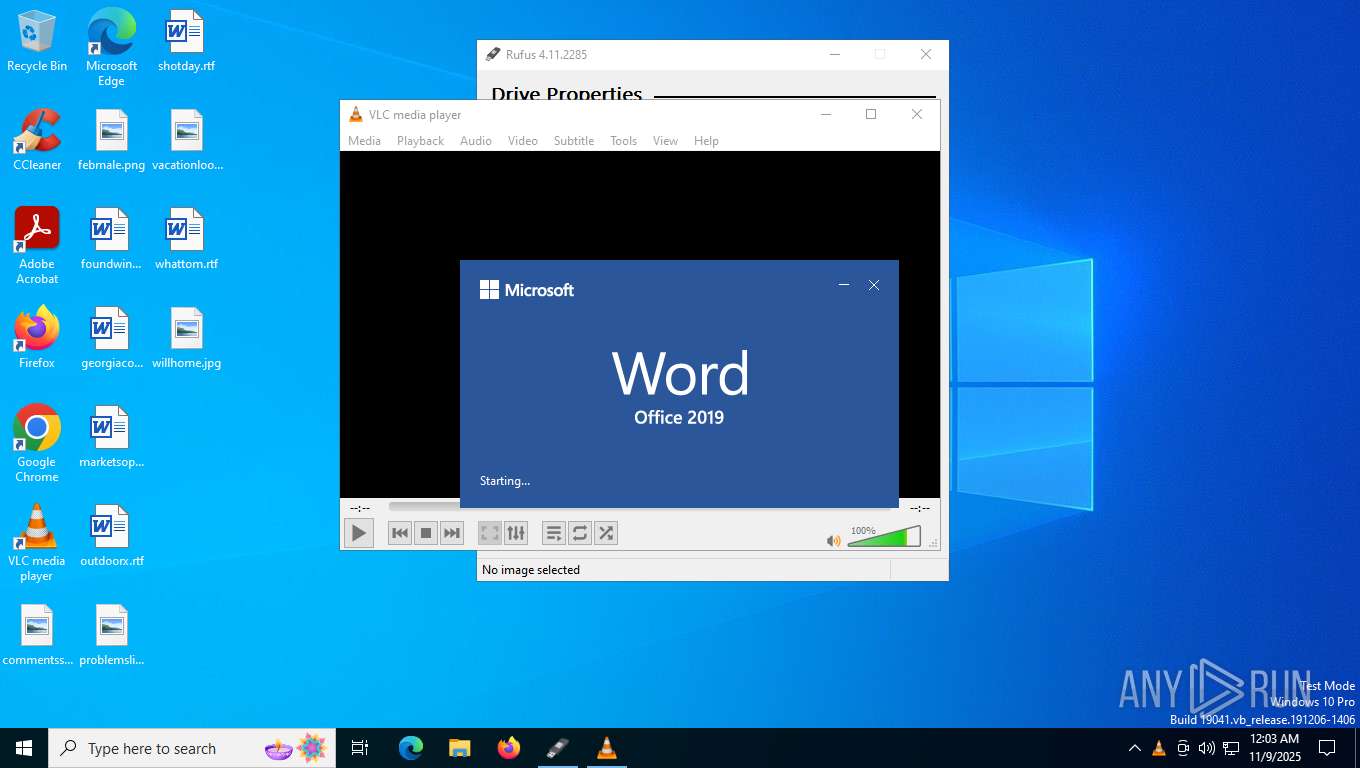Viewport: 1360px width, 768px height.
Task: Select the Recycle Bin desktop icon
Action: click(x=37, y=41)
